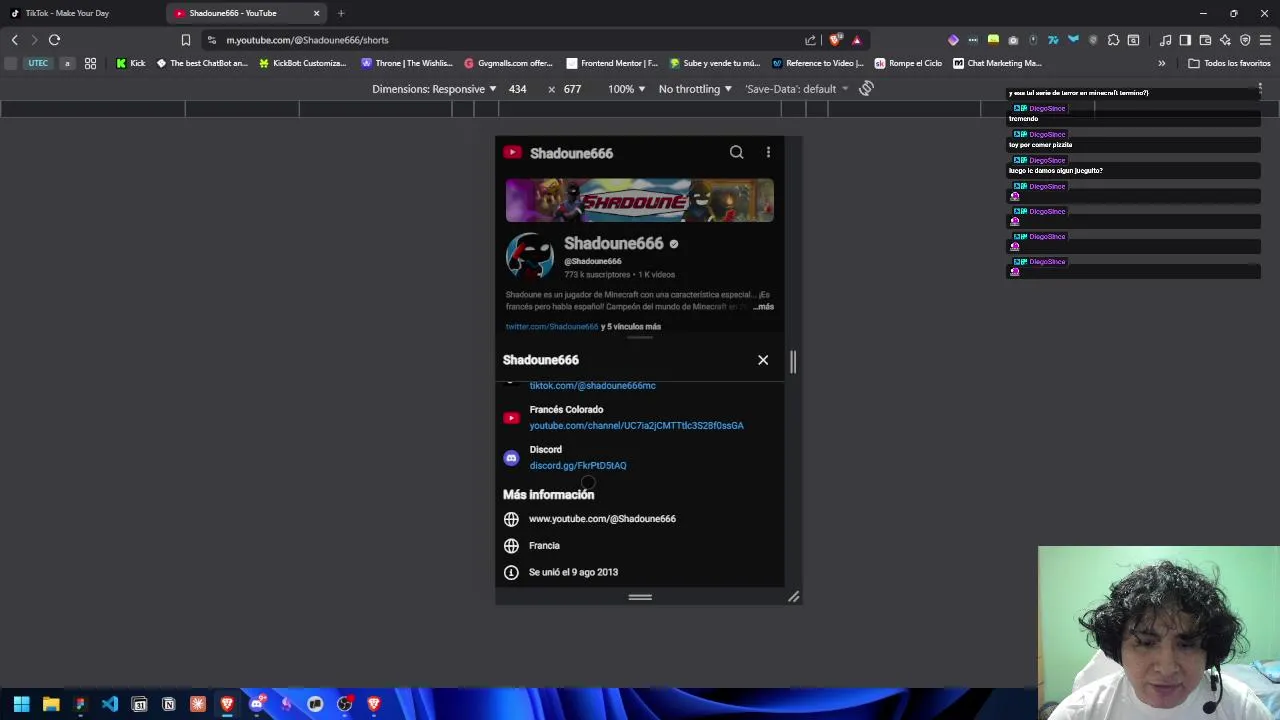Open the Rompe el Ciclo bookmark
The width and height of the screenshot is (1280, 720).
coord(908,63)
